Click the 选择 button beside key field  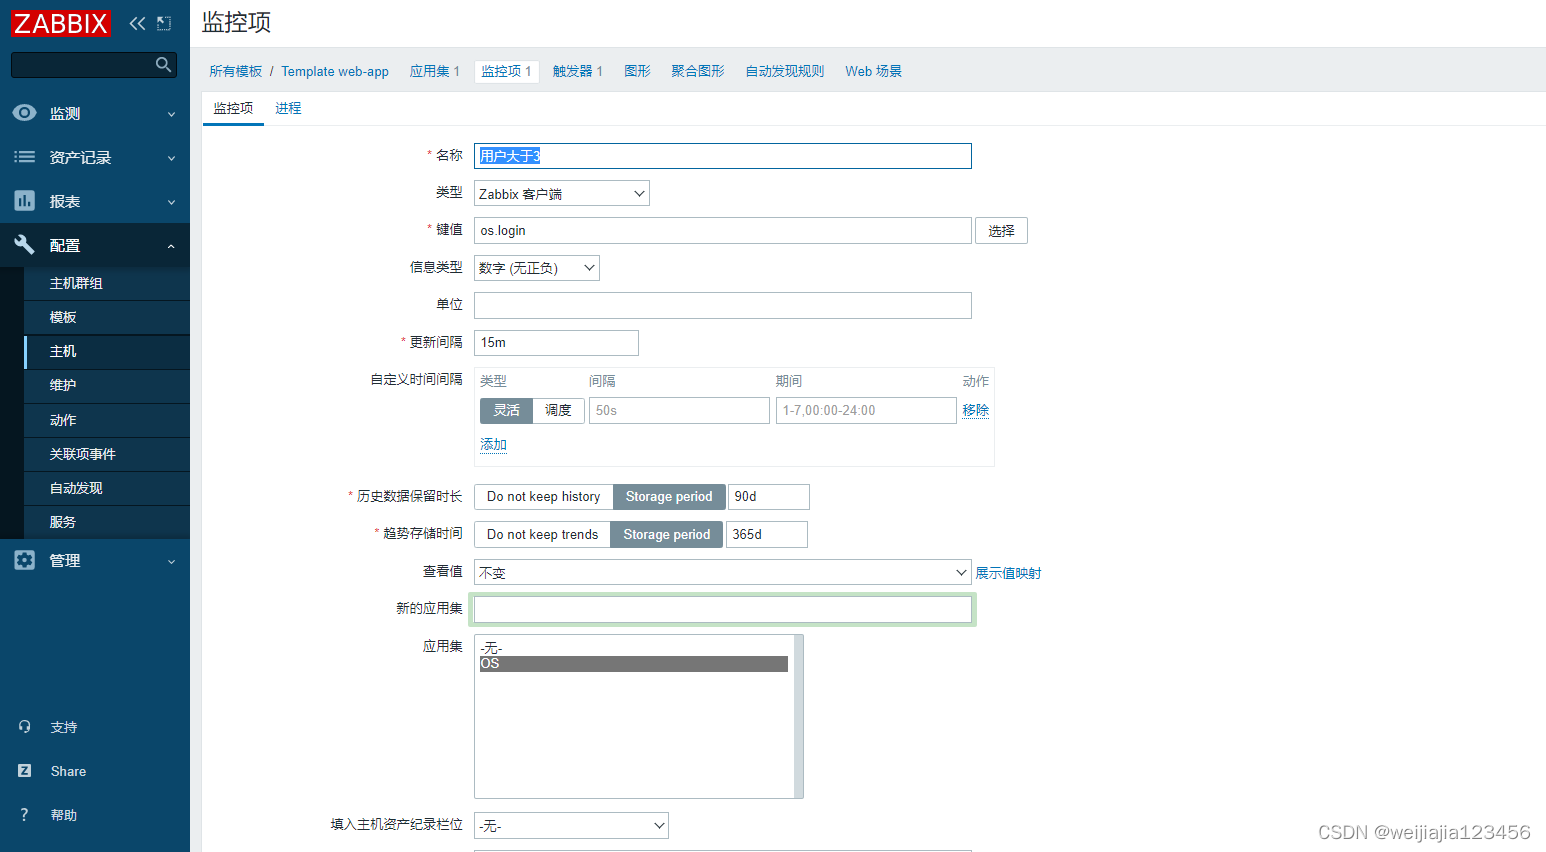(x=1001, y=231)
